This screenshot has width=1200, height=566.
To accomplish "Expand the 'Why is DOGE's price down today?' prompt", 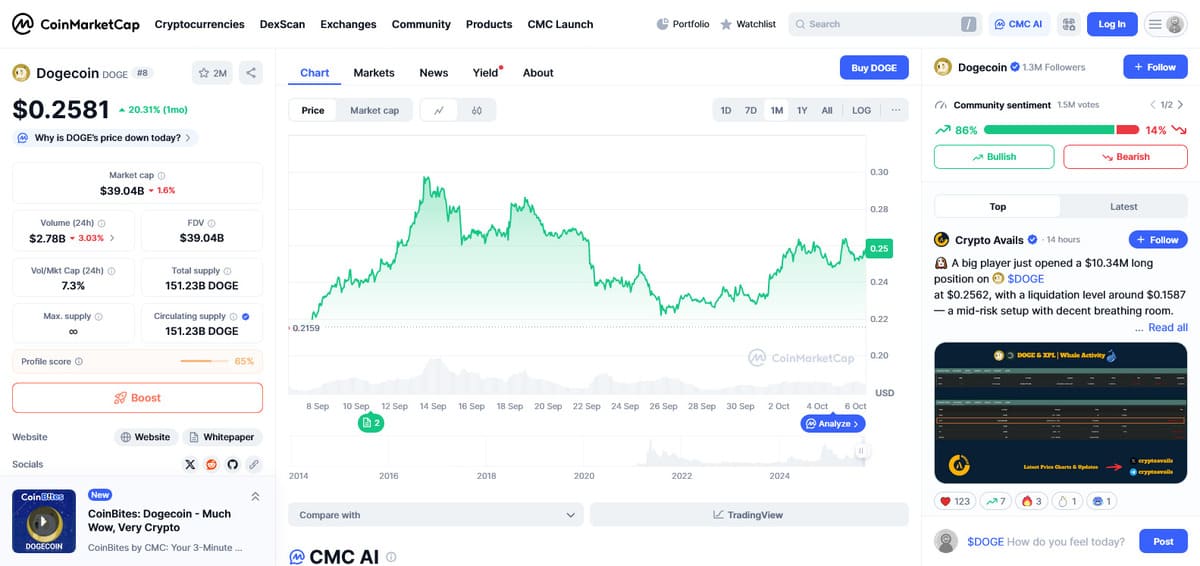I will tap(105, 138).
